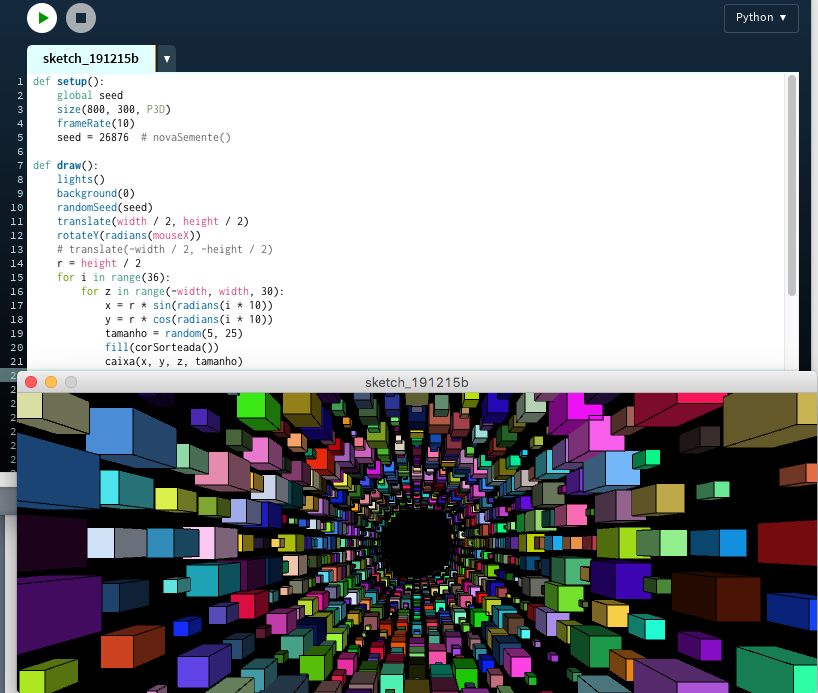Click the 'for i in range(36):' line

[x=113, y=278]
